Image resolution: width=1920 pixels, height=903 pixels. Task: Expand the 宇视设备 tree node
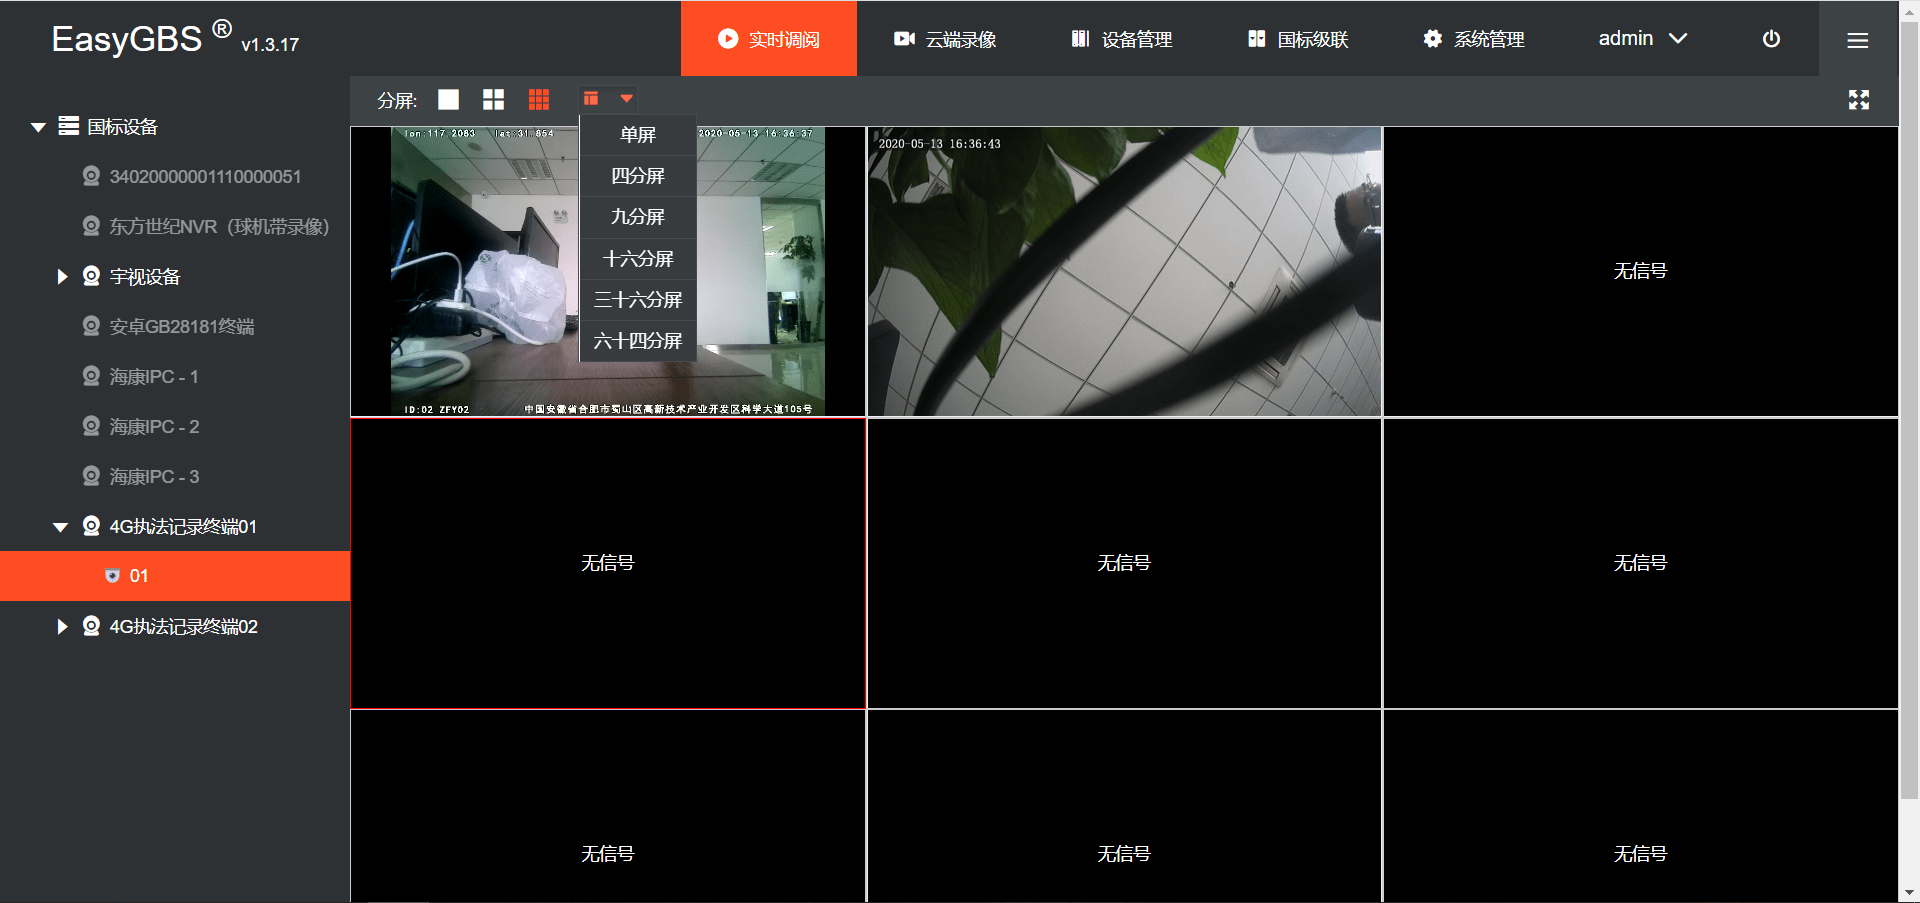tap(62, 276)
